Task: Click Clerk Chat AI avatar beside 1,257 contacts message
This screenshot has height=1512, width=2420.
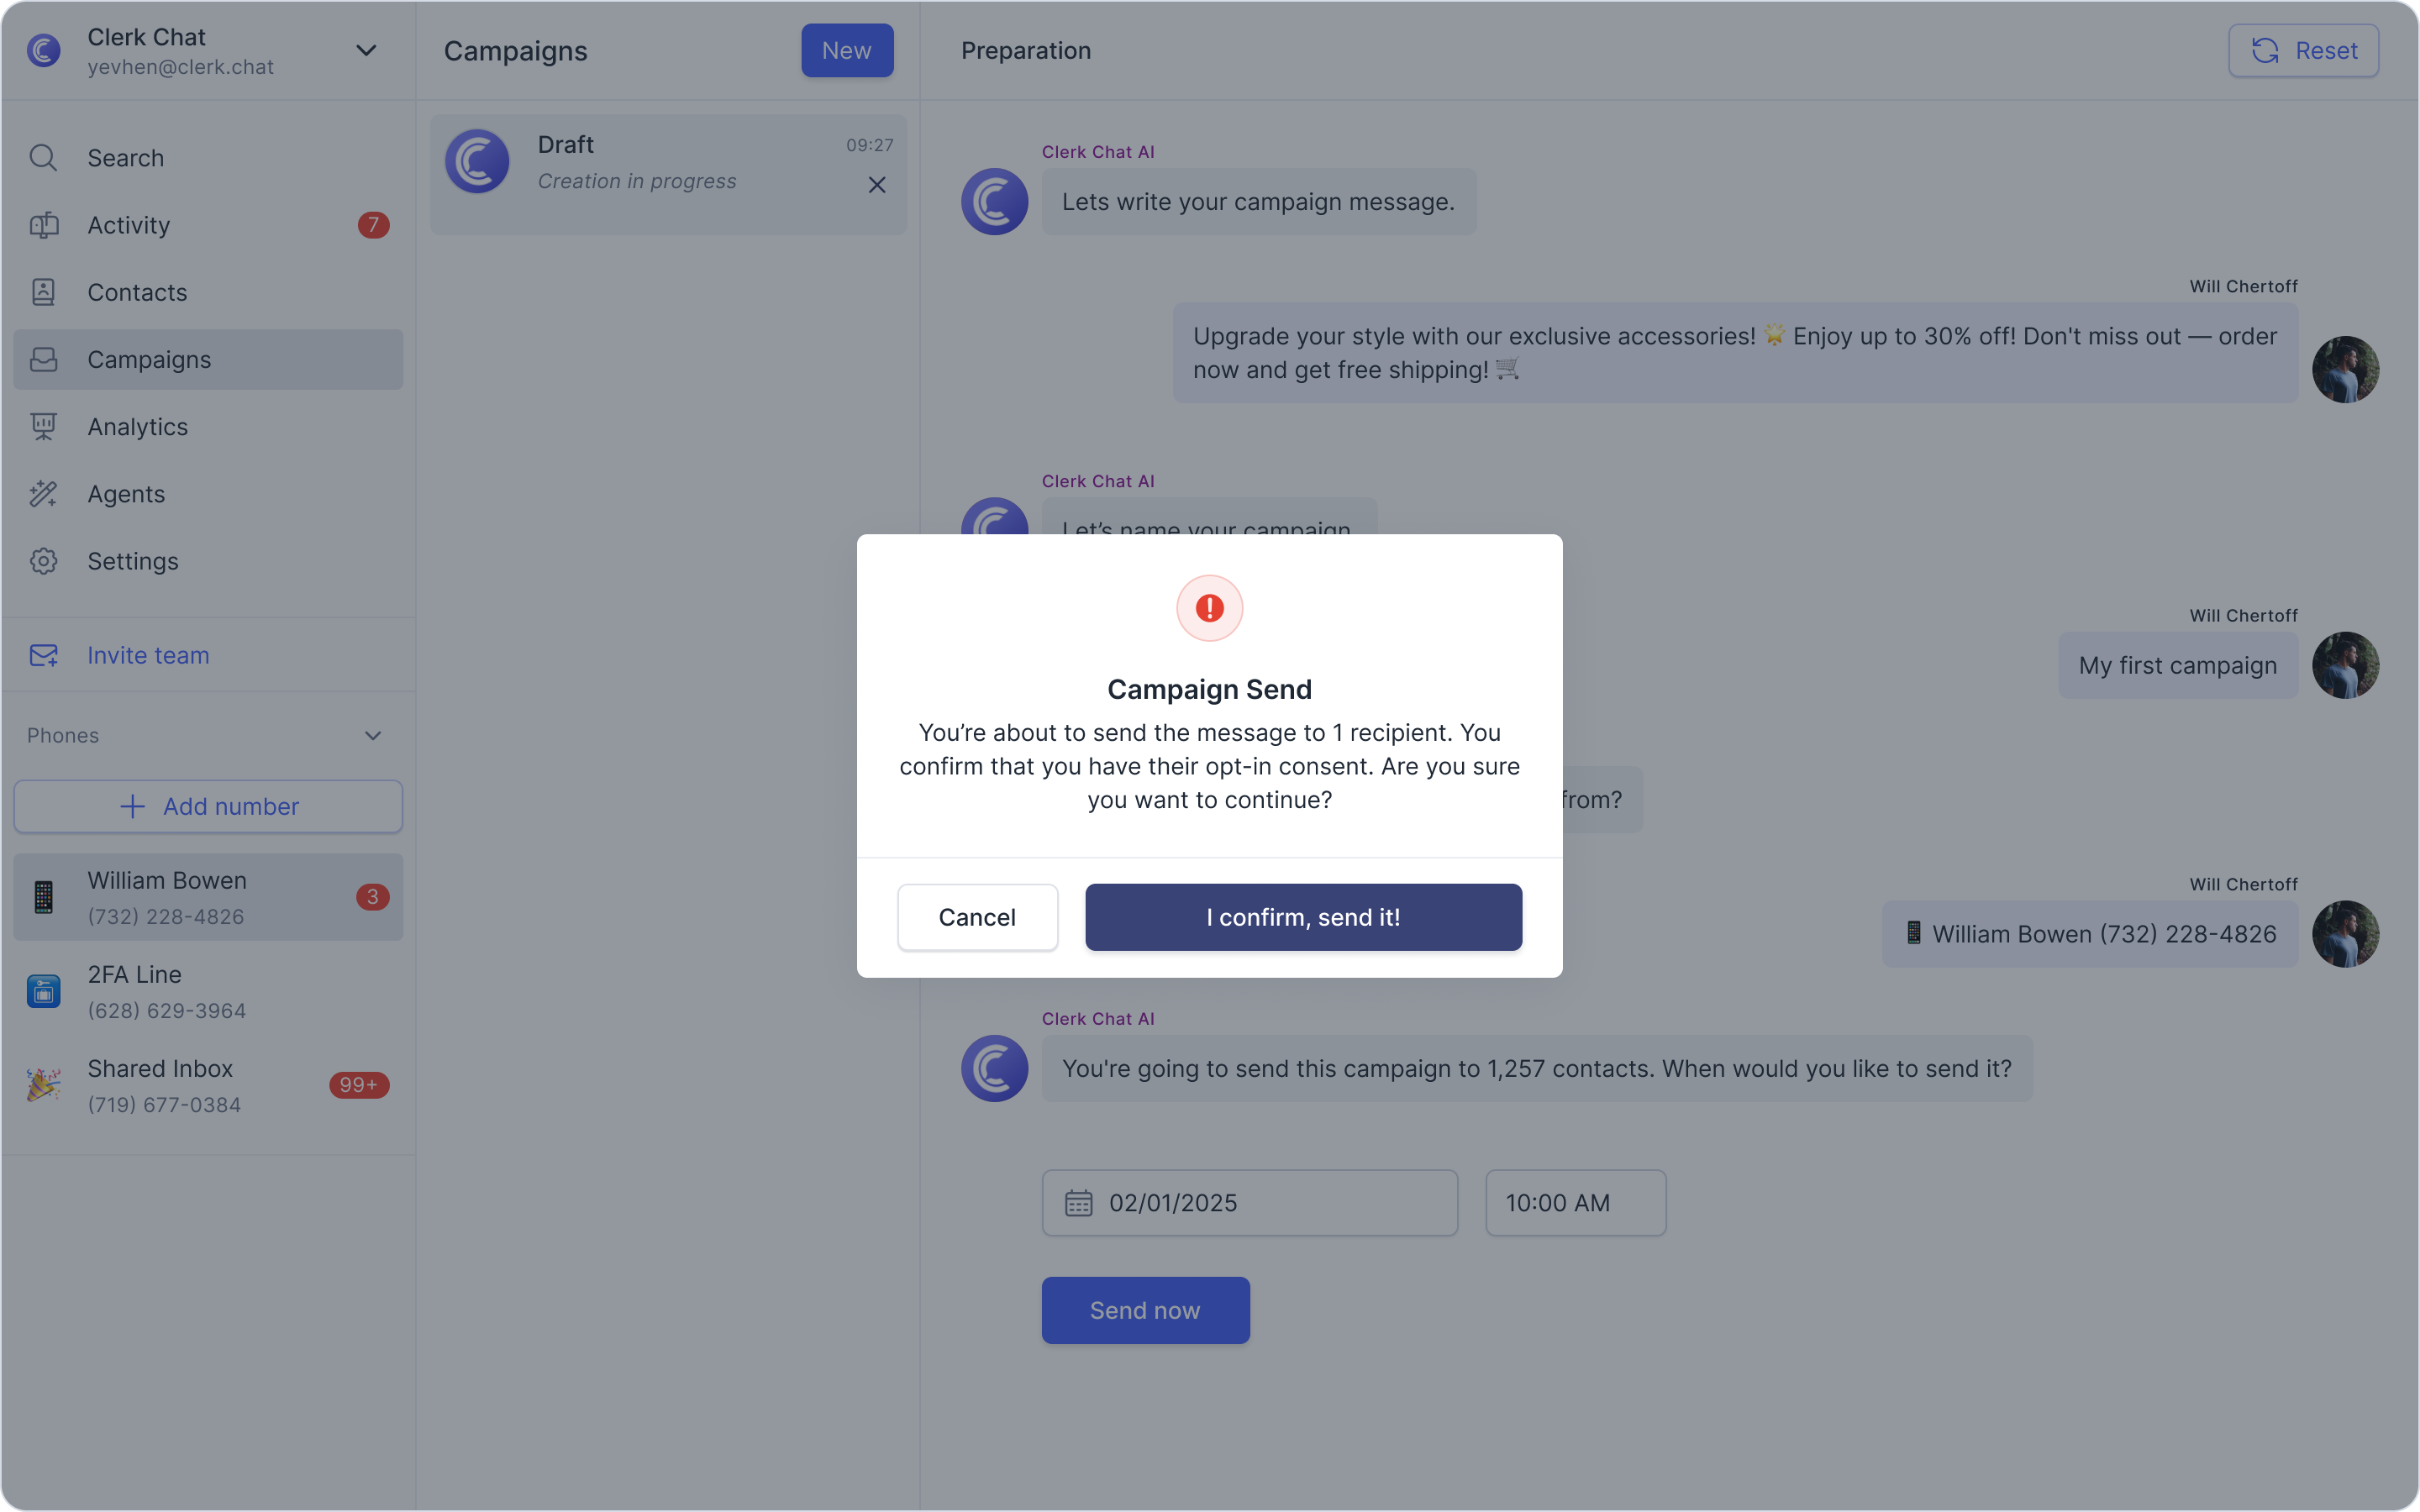Action: [994, 1068]
